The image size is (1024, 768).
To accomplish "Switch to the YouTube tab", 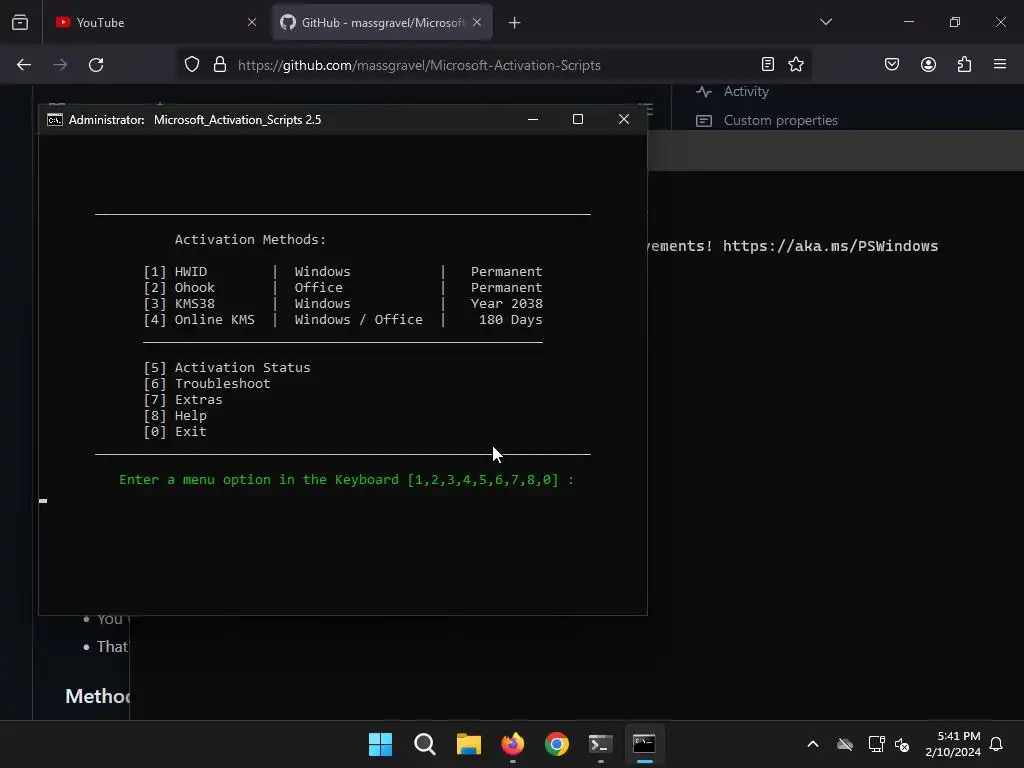I will pyautogui.click(x=155, y=22).
